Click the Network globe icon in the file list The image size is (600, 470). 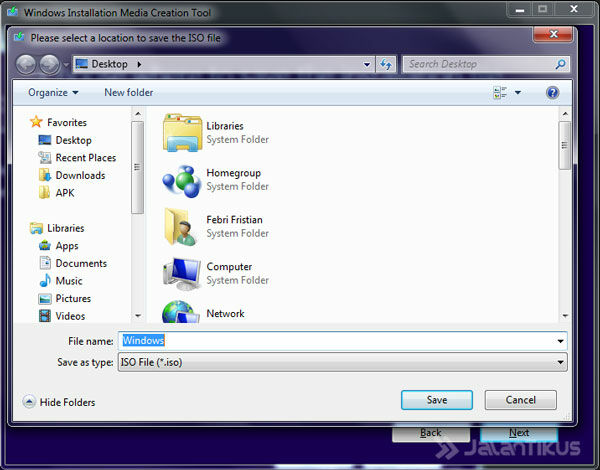[181, 312]
